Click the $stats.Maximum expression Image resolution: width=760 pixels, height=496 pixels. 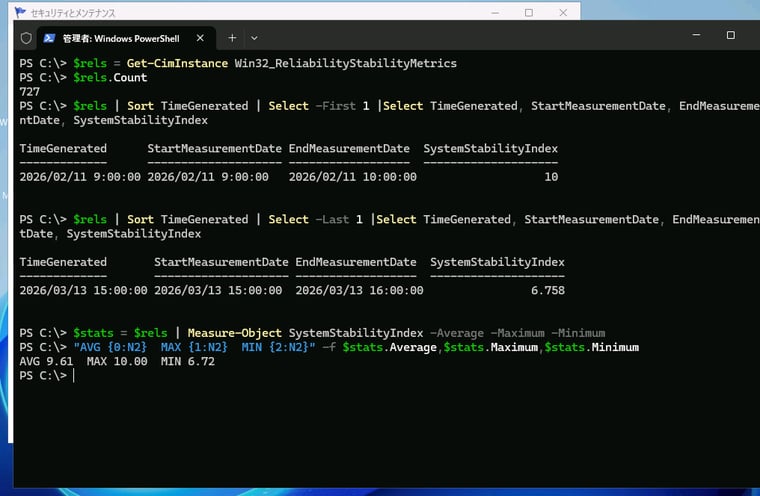(491, 348)
